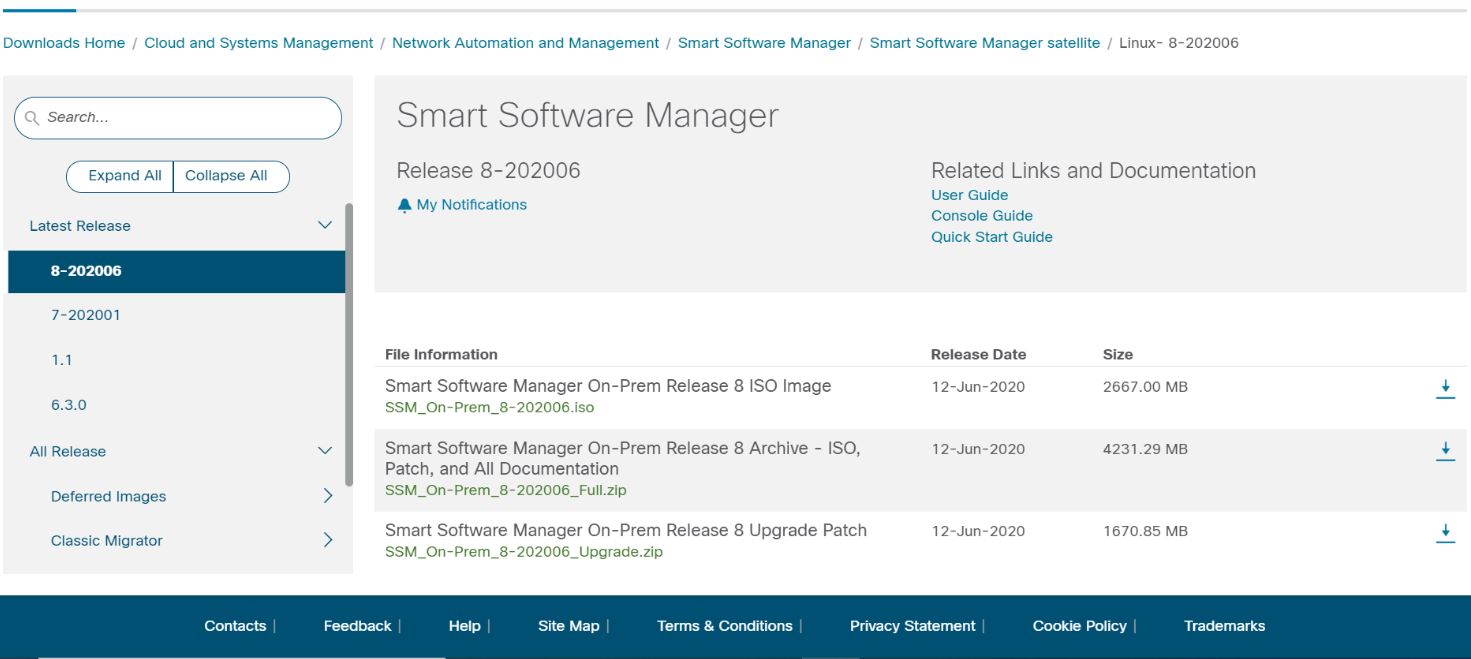This screenshot has height=659, width=1471.
Task: Click the Classic Migrator label
Action: click(106, 541)
